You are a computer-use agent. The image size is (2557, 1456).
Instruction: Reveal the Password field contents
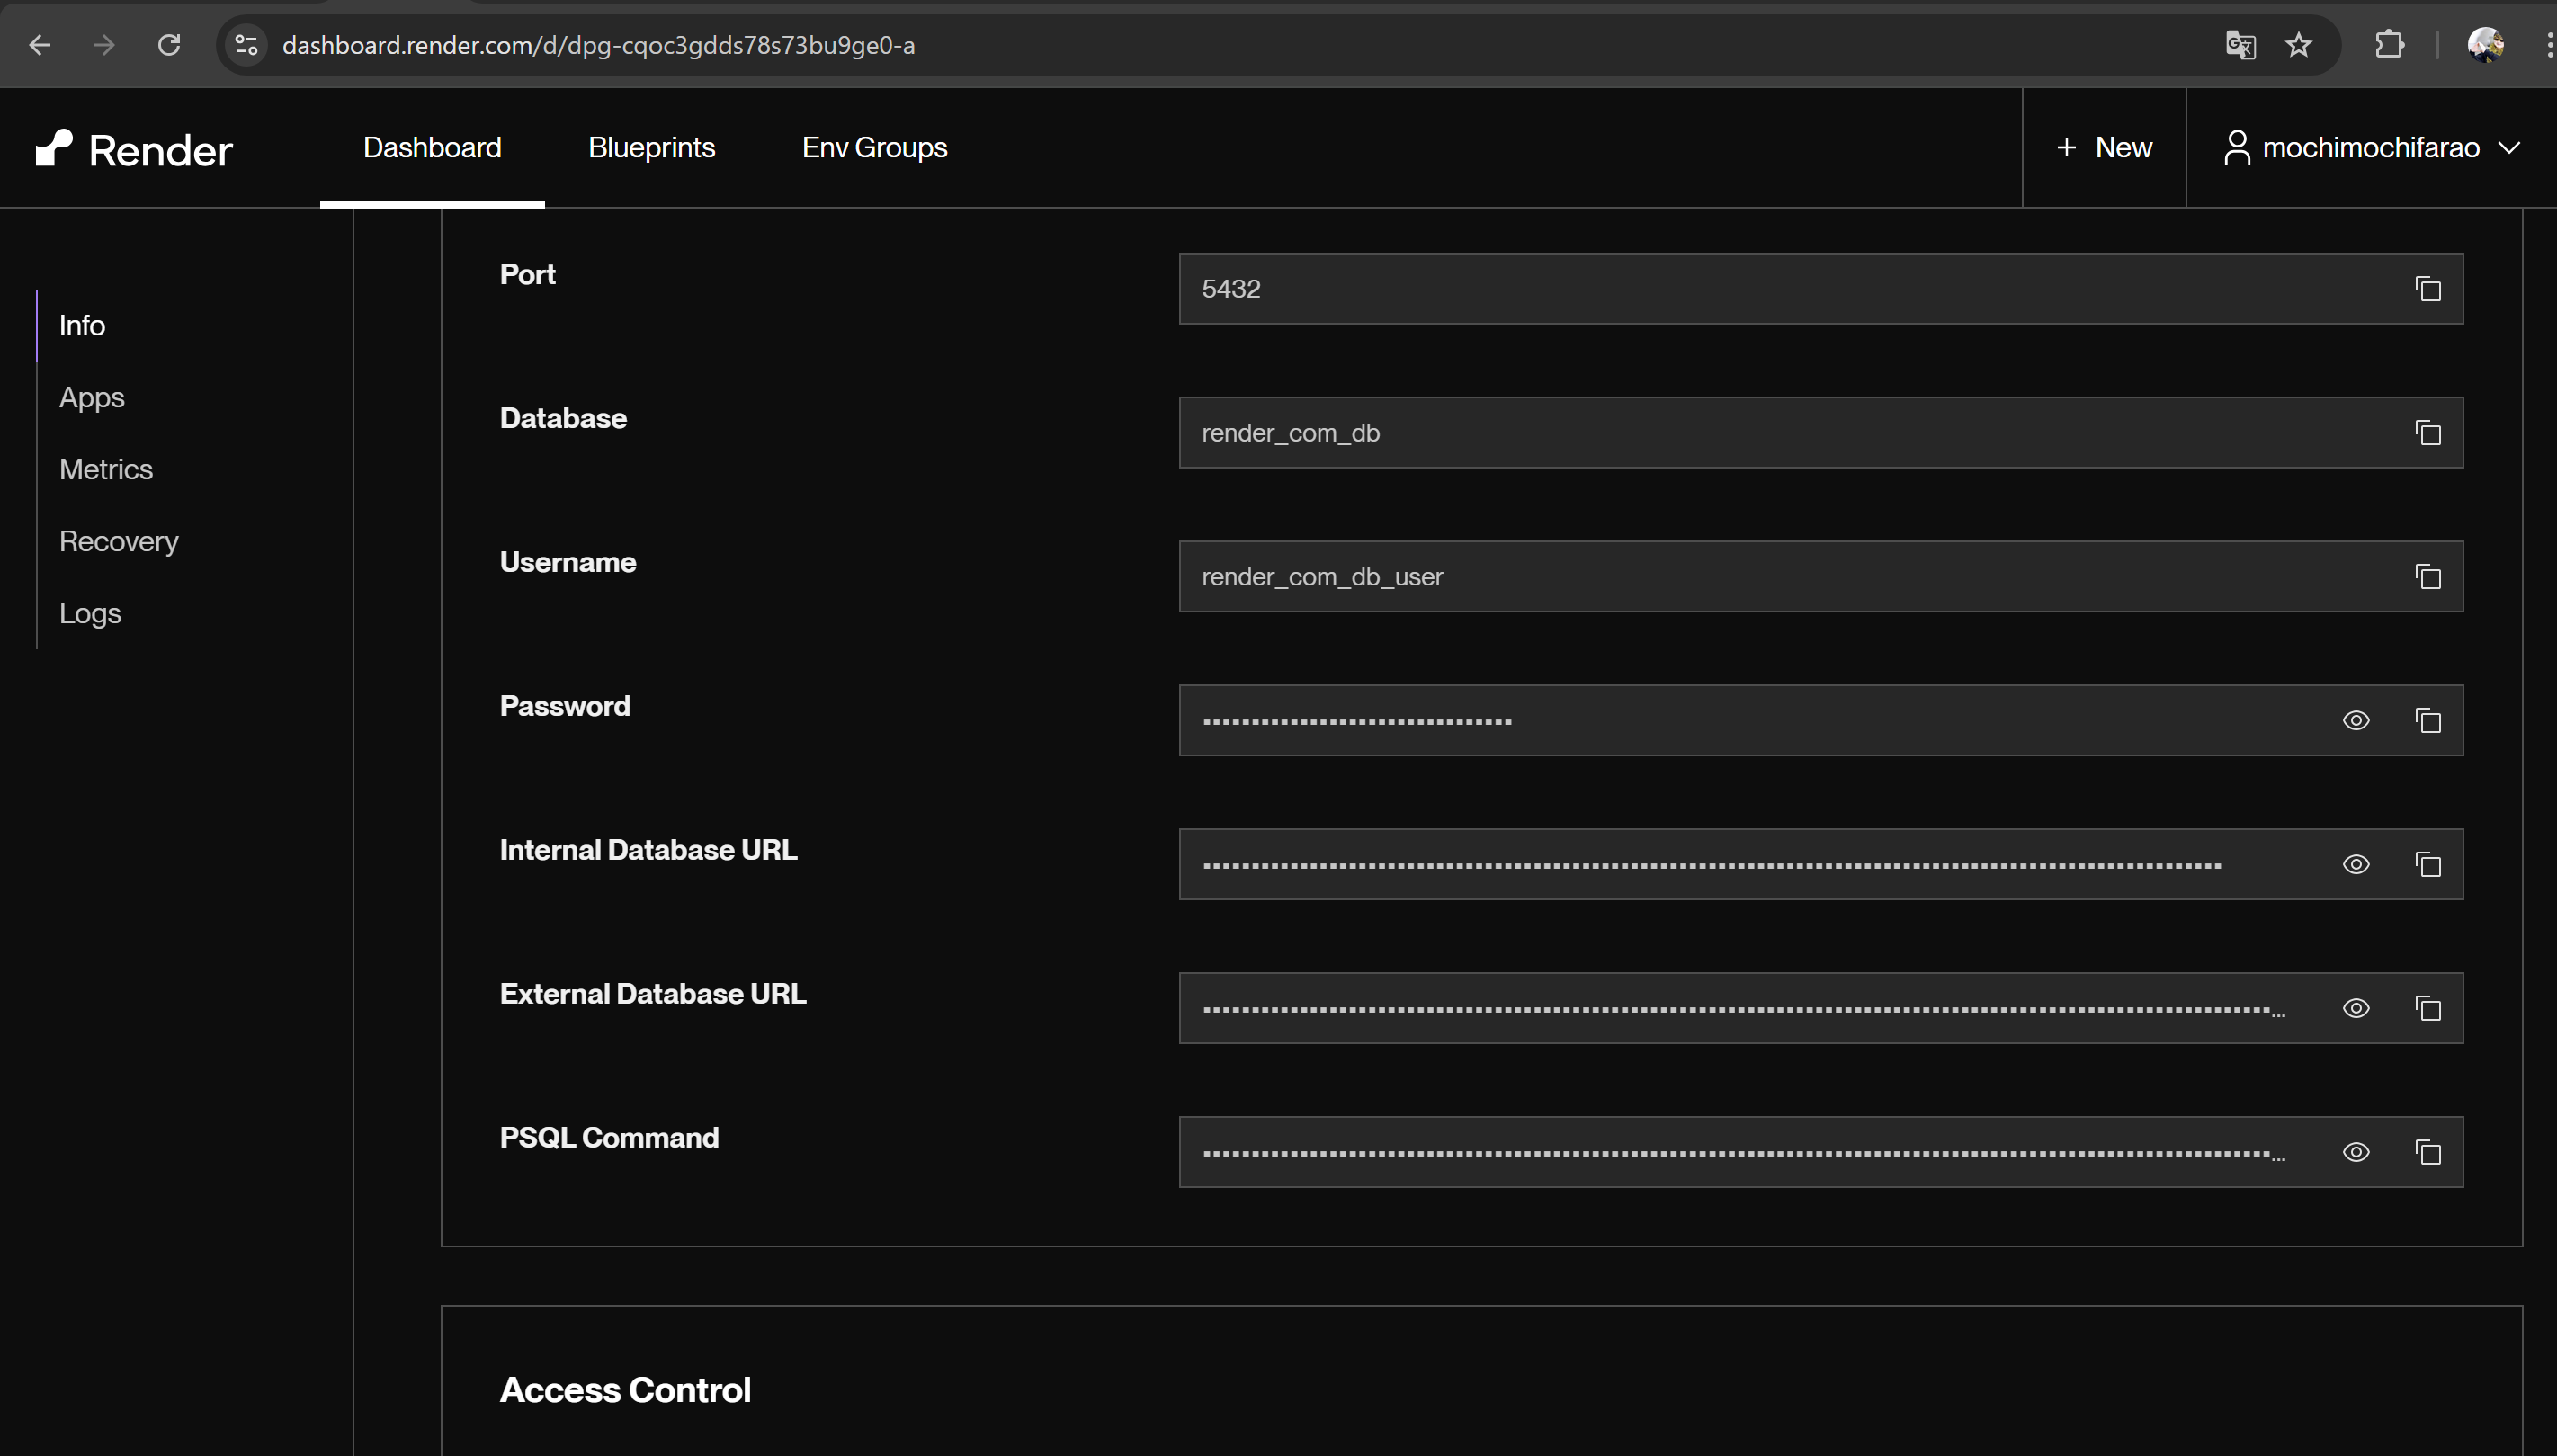pyautogui.click(x=2356, y=720)
